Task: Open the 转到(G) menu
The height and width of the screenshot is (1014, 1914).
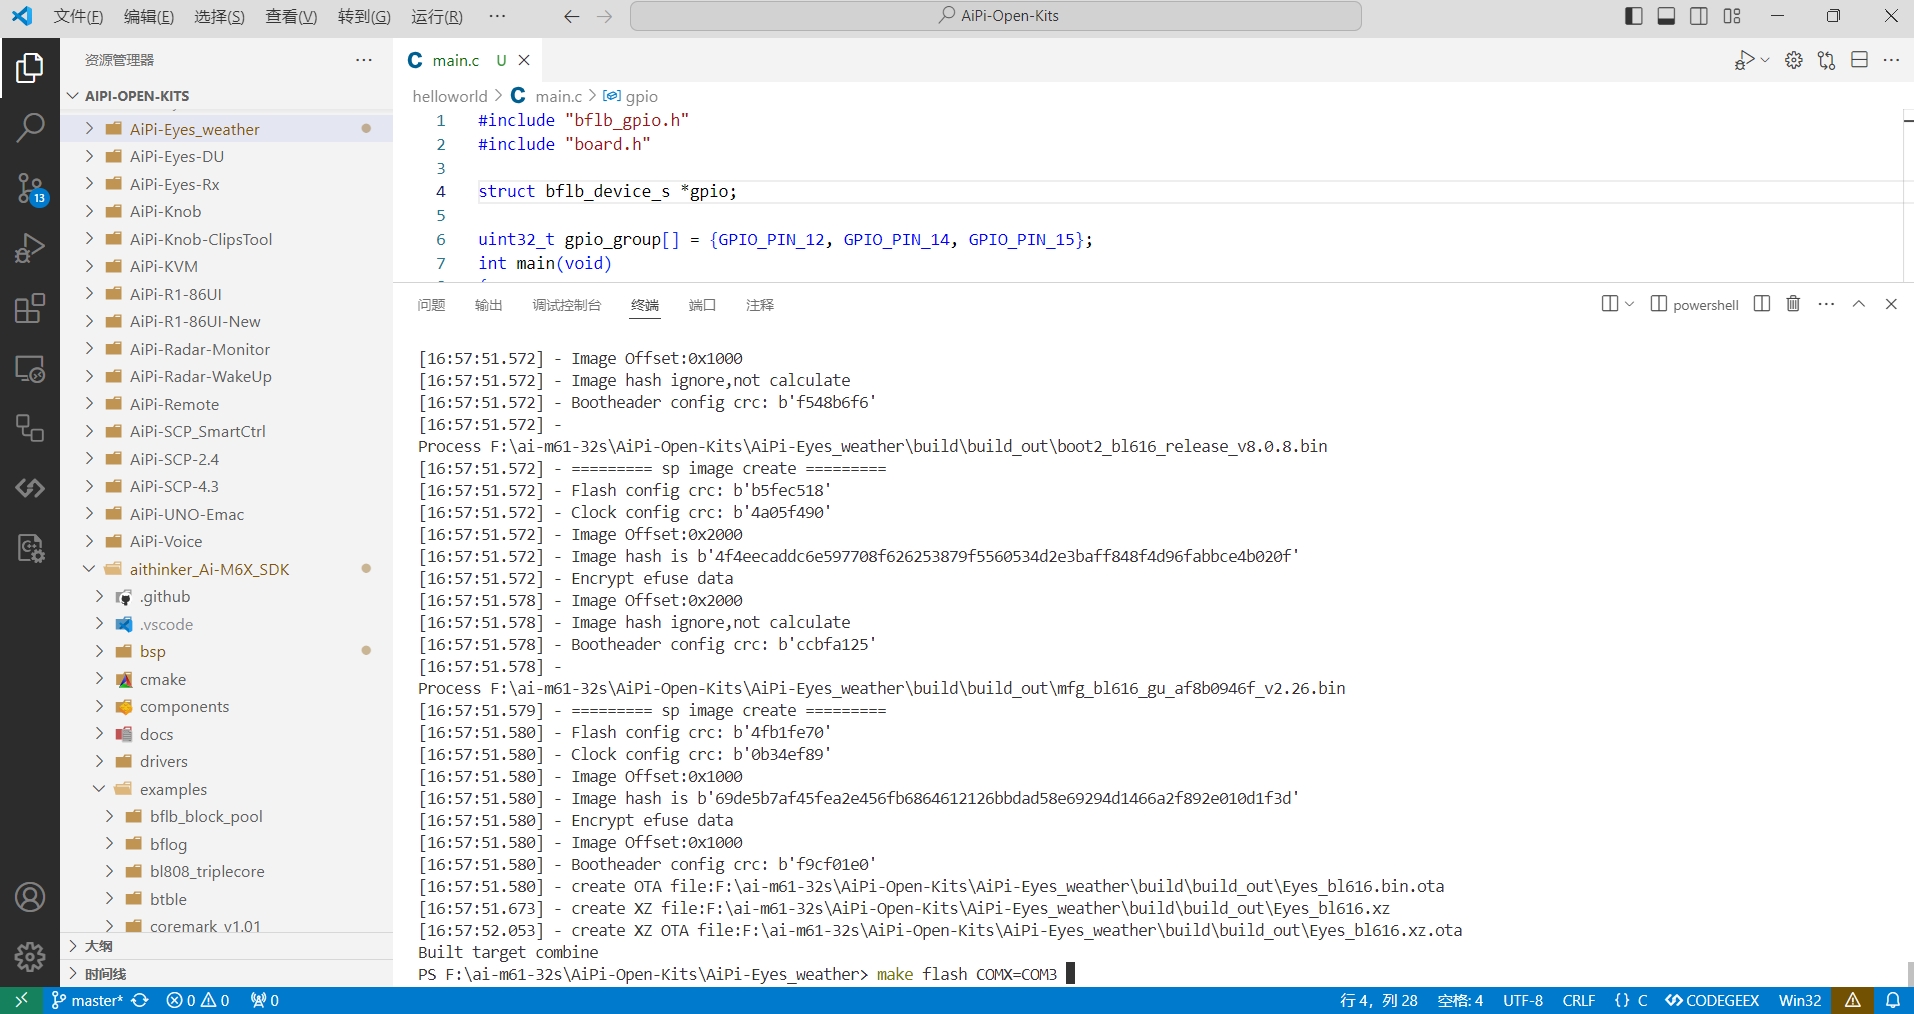Action: point(364,16)
